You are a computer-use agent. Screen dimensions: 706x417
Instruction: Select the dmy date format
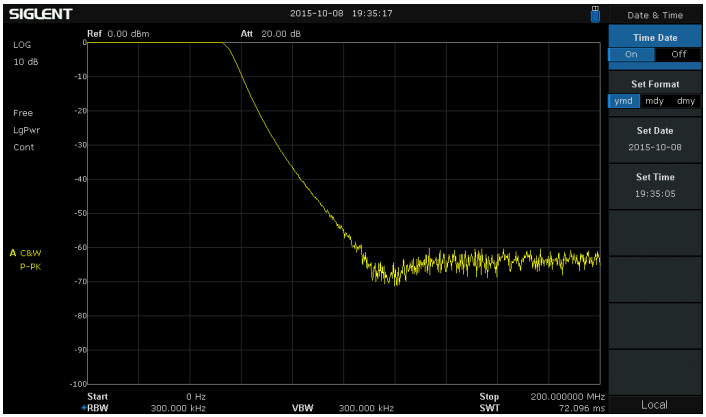click(685, 101)
